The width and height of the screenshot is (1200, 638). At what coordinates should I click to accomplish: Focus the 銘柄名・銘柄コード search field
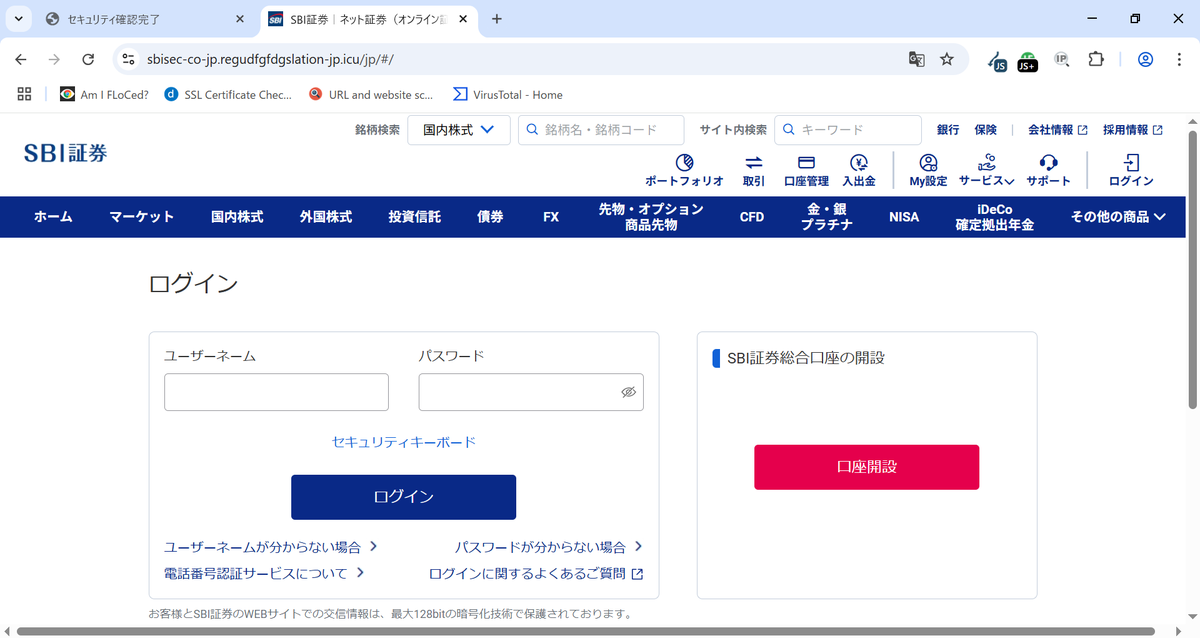(601, 130)
